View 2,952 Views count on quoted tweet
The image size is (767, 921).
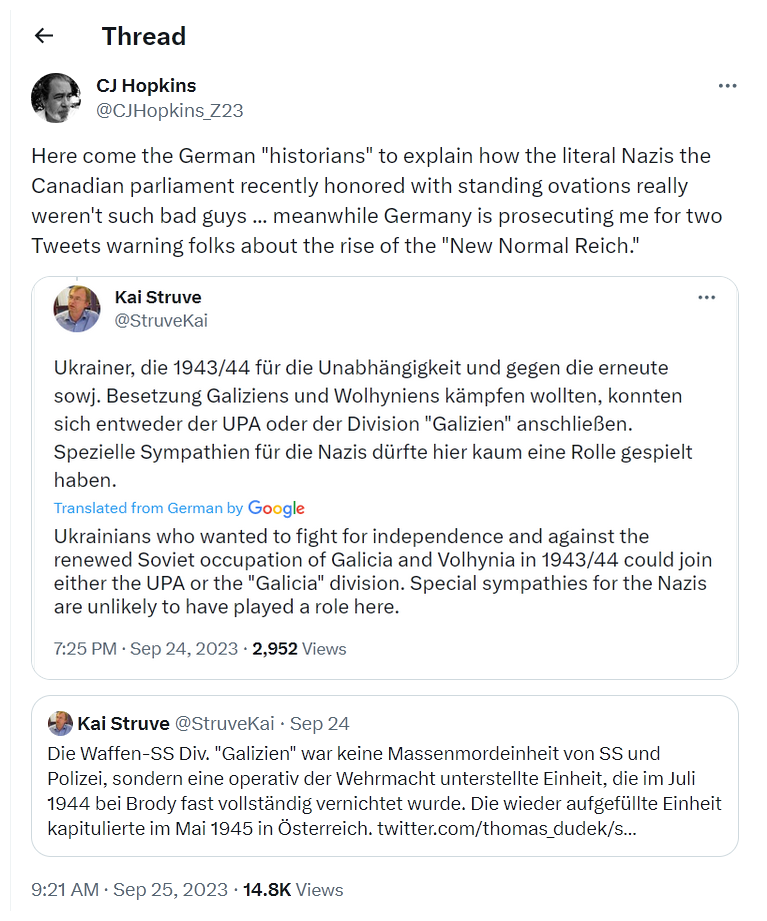[x=299, y=648]
